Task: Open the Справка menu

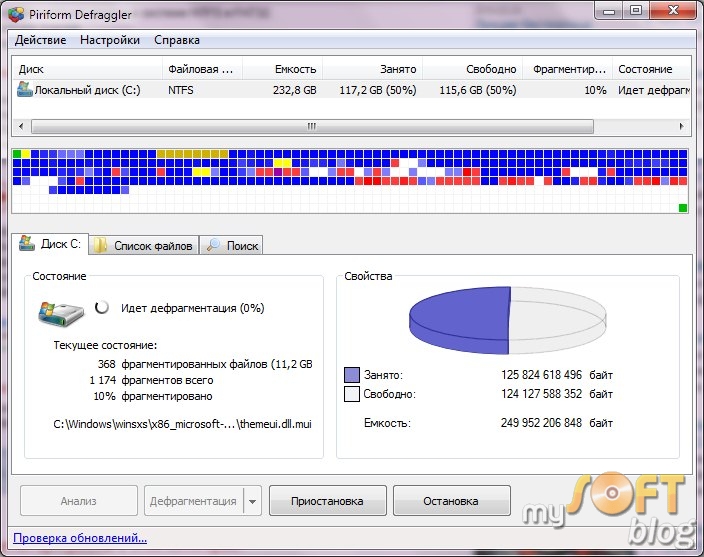Action: (177, 40)
